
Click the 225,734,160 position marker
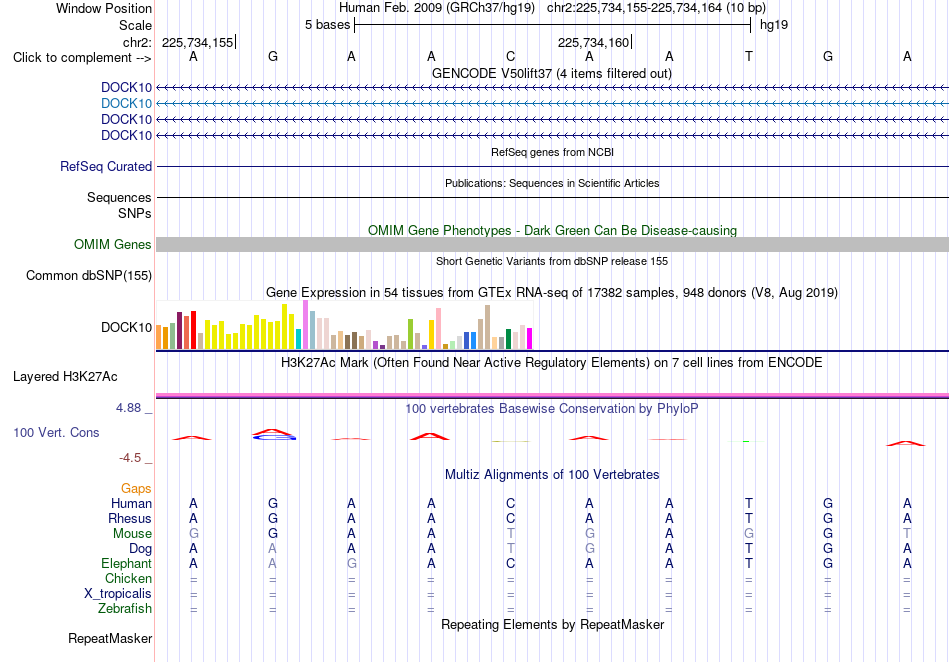click(594, 42)
